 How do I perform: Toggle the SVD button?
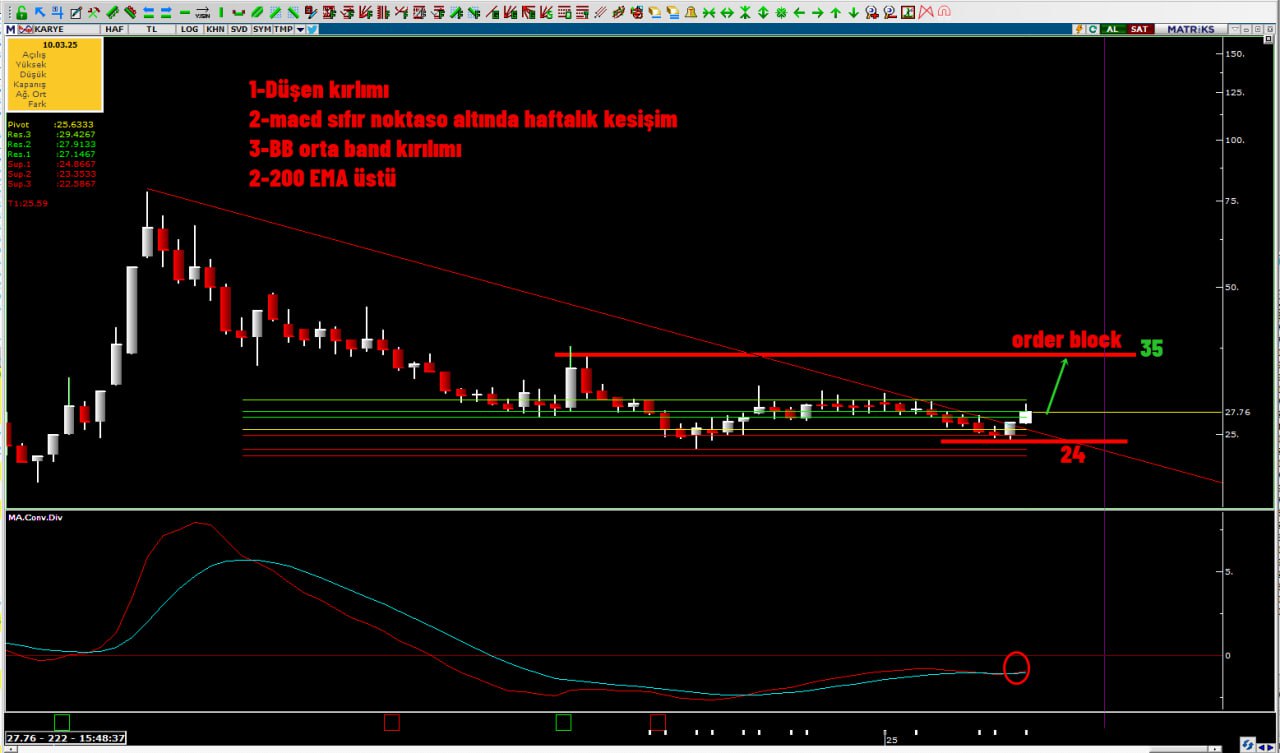coord(238,29)
